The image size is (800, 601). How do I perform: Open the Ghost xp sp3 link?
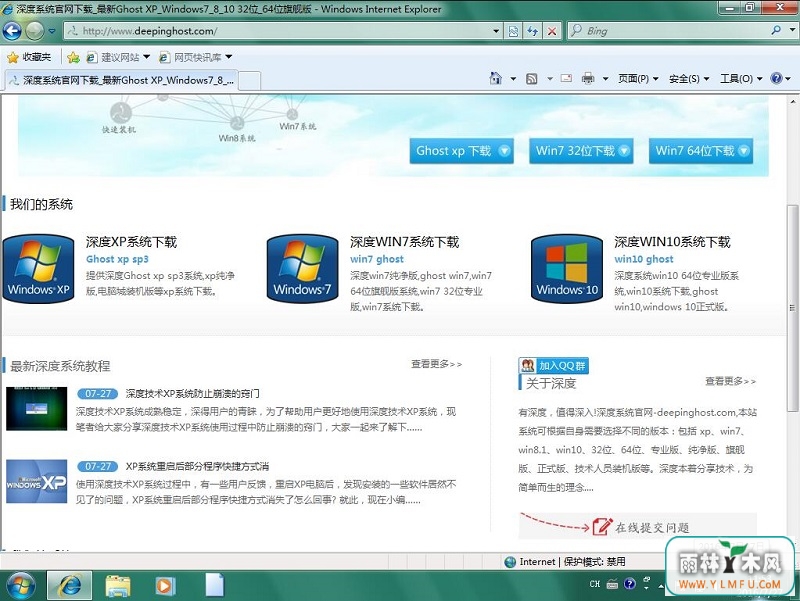[x=117, y=259]
